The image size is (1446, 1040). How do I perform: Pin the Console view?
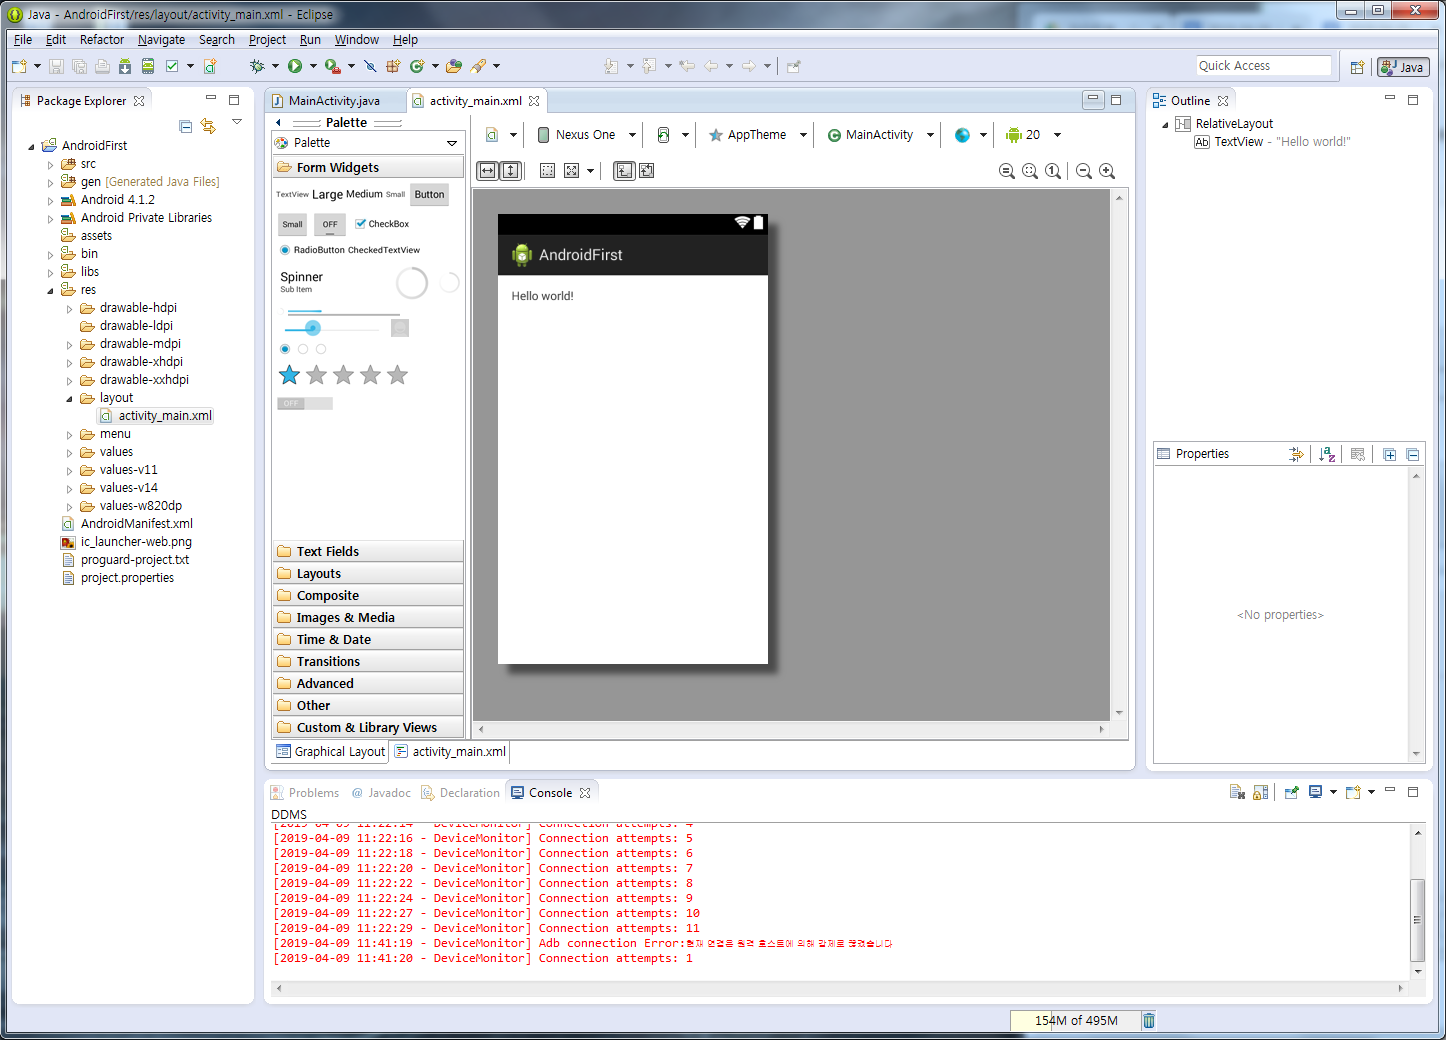pos(1292,792)
